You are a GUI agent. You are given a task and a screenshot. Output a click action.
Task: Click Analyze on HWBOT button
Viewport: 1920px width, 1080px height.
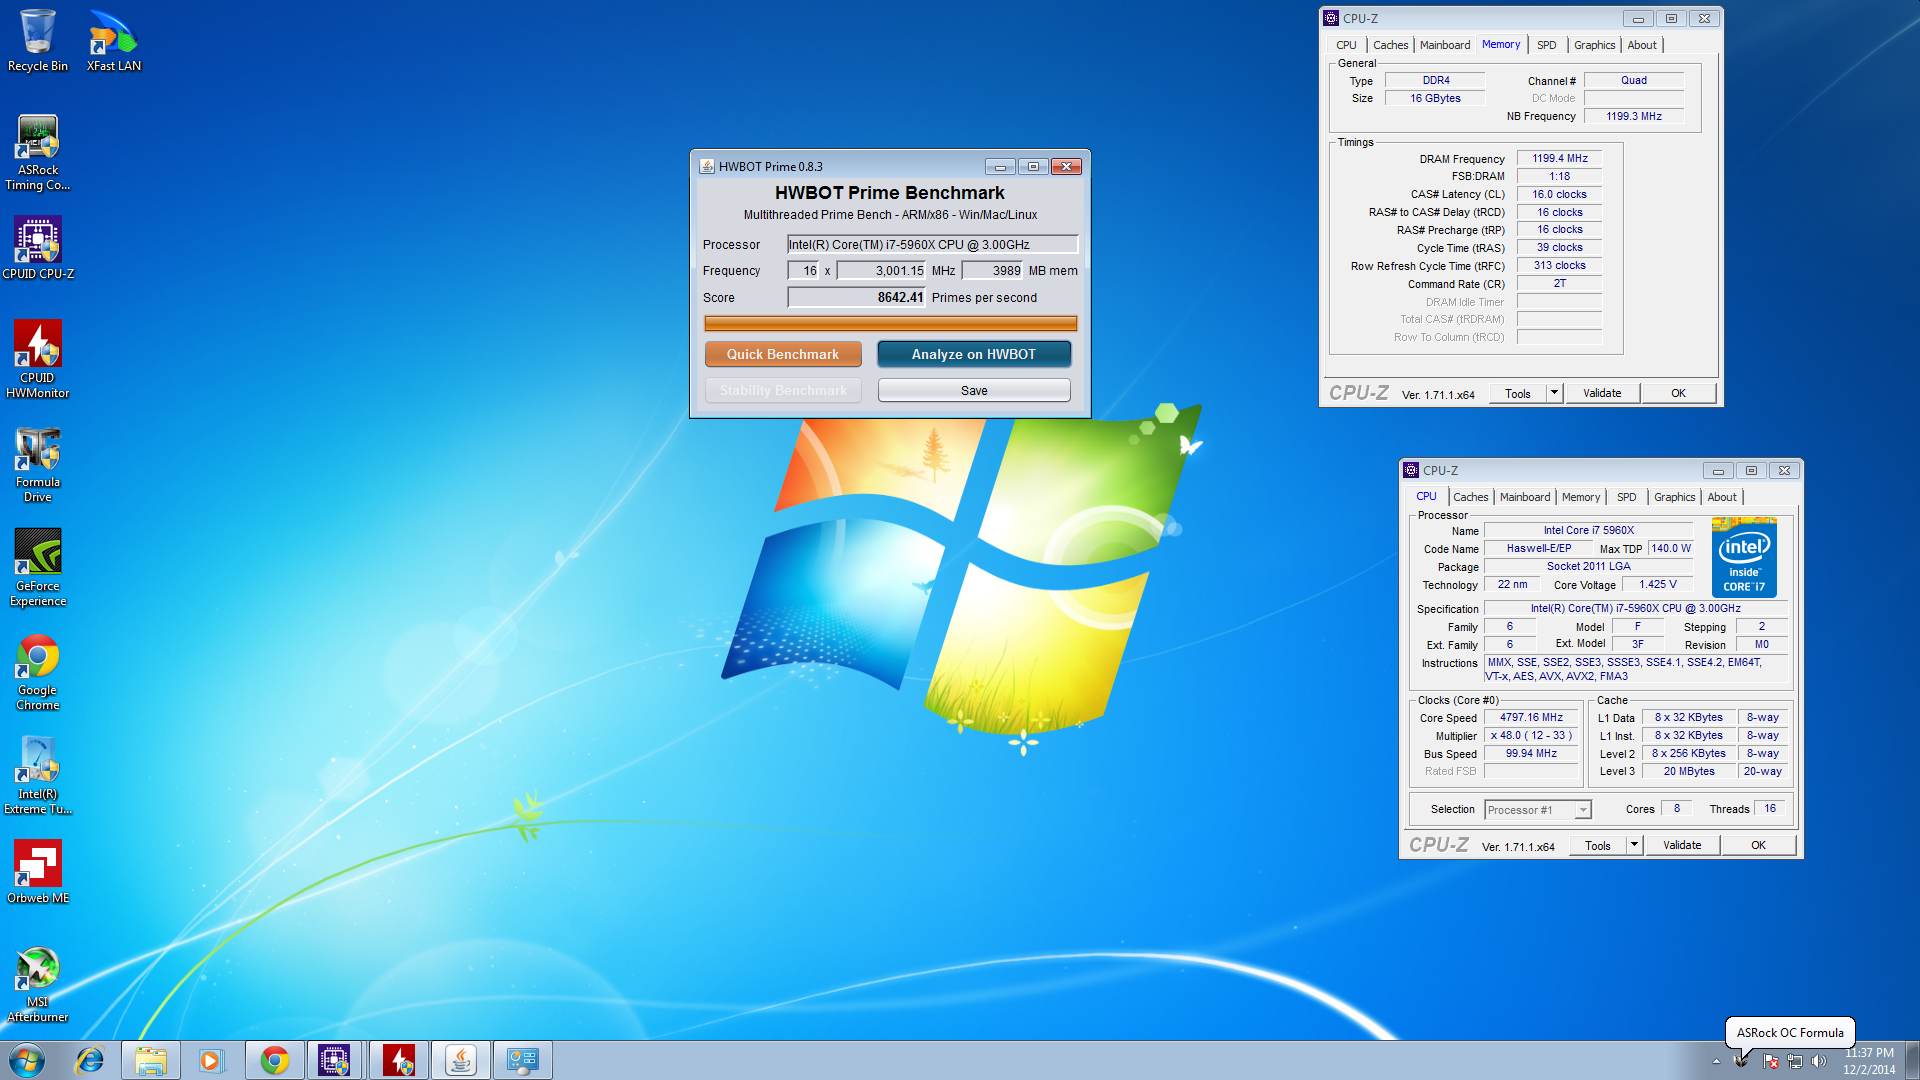pyautogui.click(x=974, y=354)
